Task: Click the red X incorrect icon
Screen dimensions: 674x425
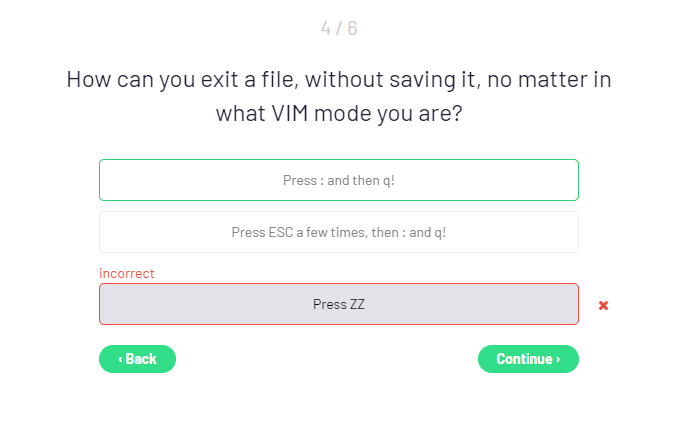Action: point(603,305)
